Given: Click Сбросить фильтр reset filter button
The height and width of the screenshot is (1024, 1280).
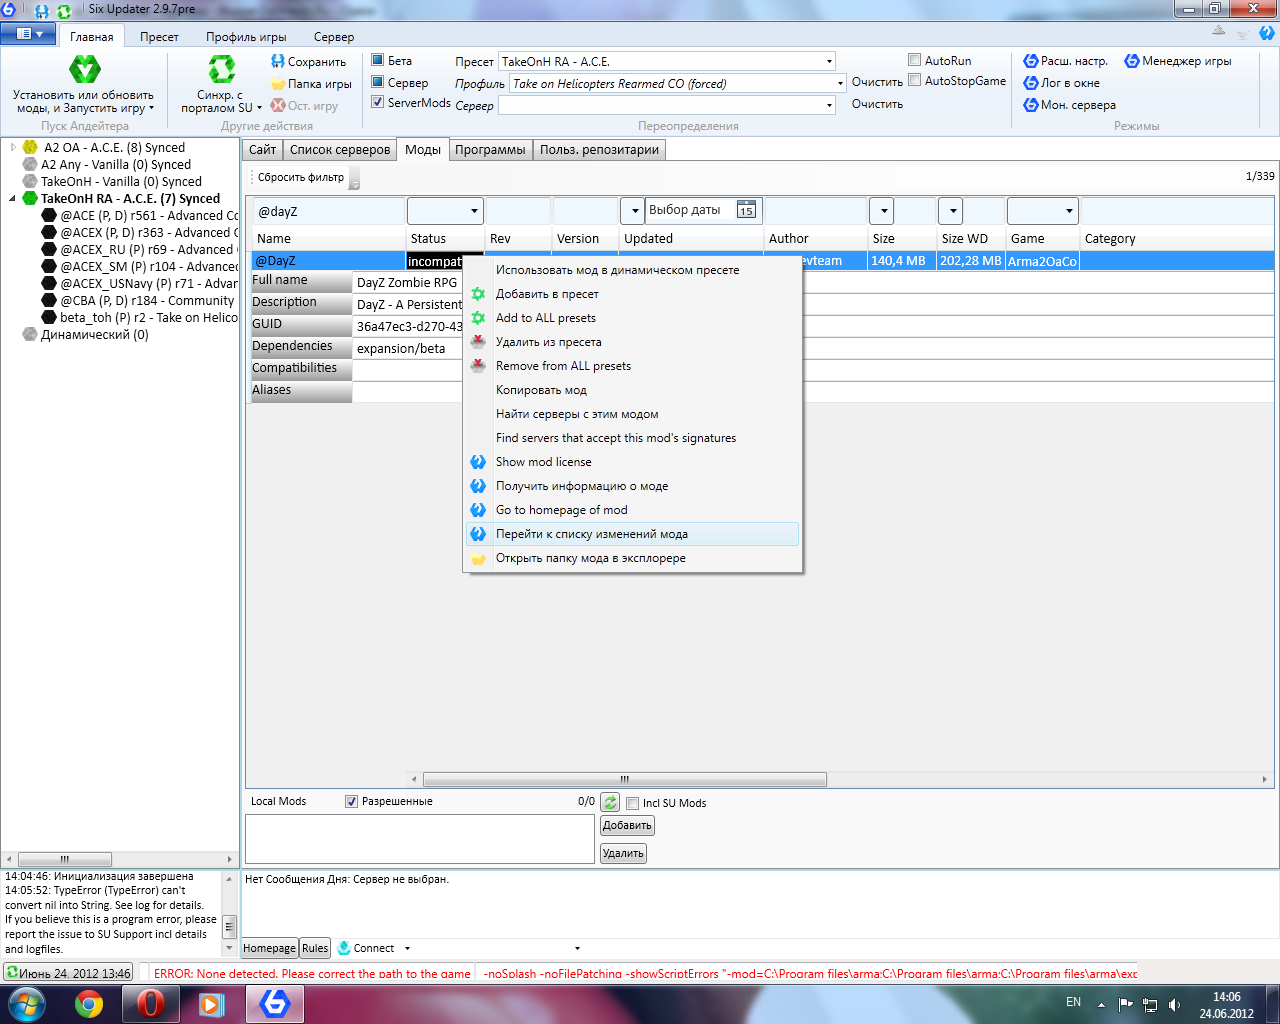Looking at the screenshot, I should tap(301, 178).
